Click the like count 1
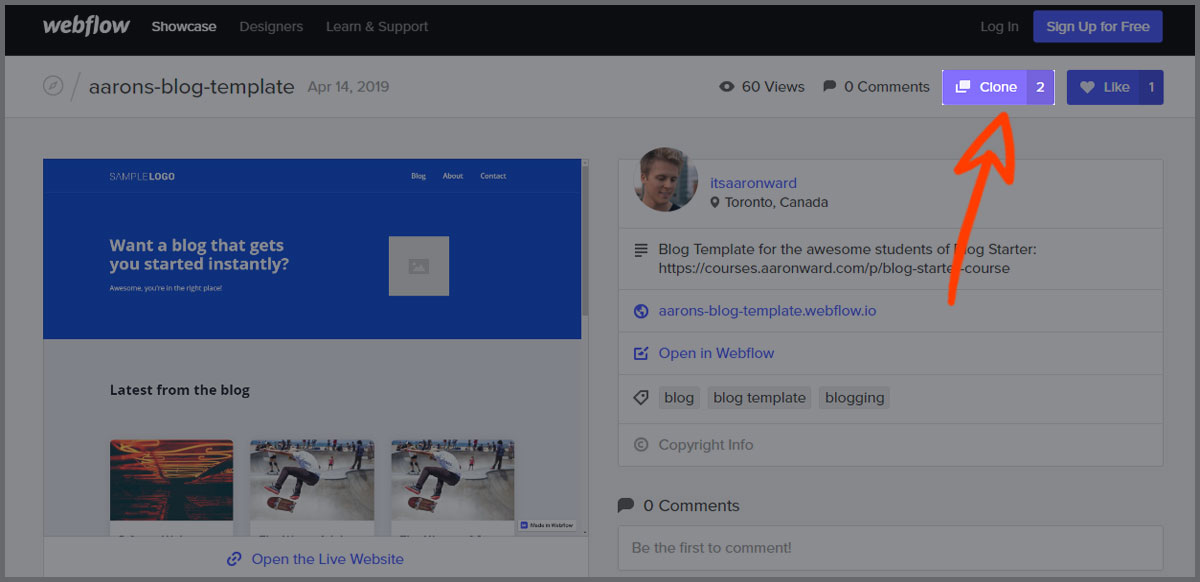Image resolution: width=1200 pixels, height=582 pixels. (x=1151, y=87)
